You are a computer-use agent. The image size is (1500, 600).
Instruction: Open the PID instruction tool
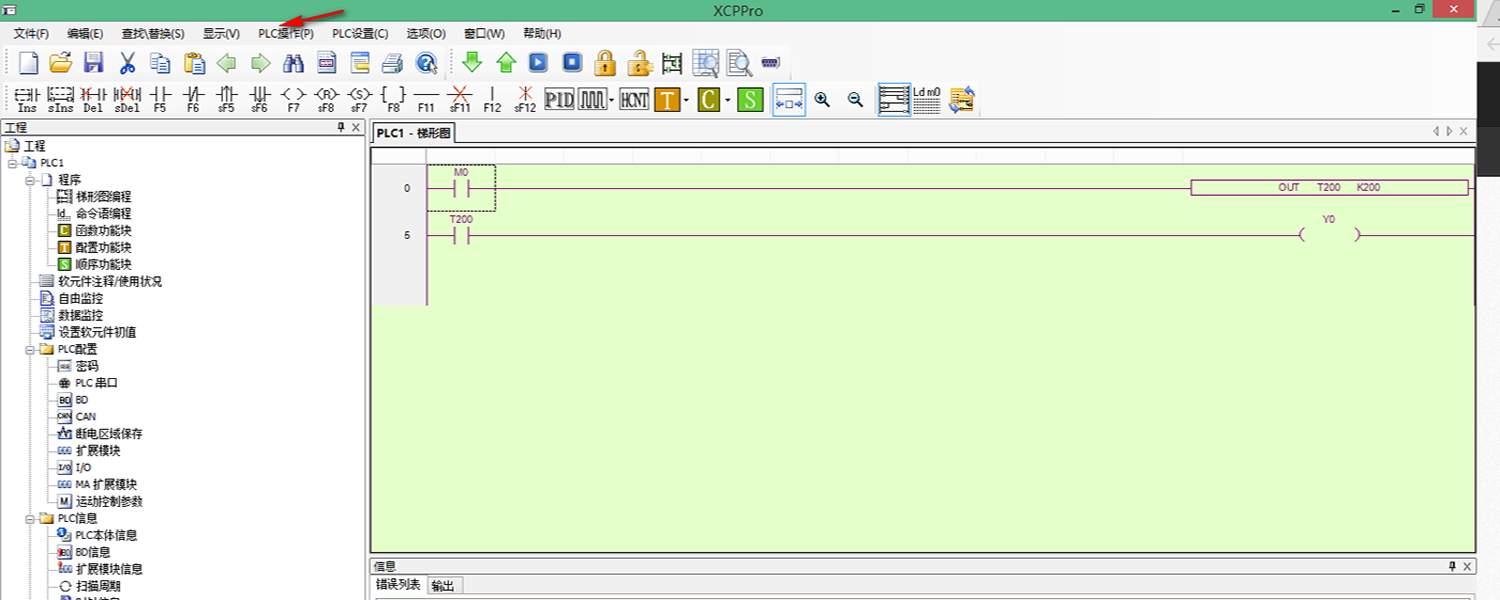pos(559,99)
